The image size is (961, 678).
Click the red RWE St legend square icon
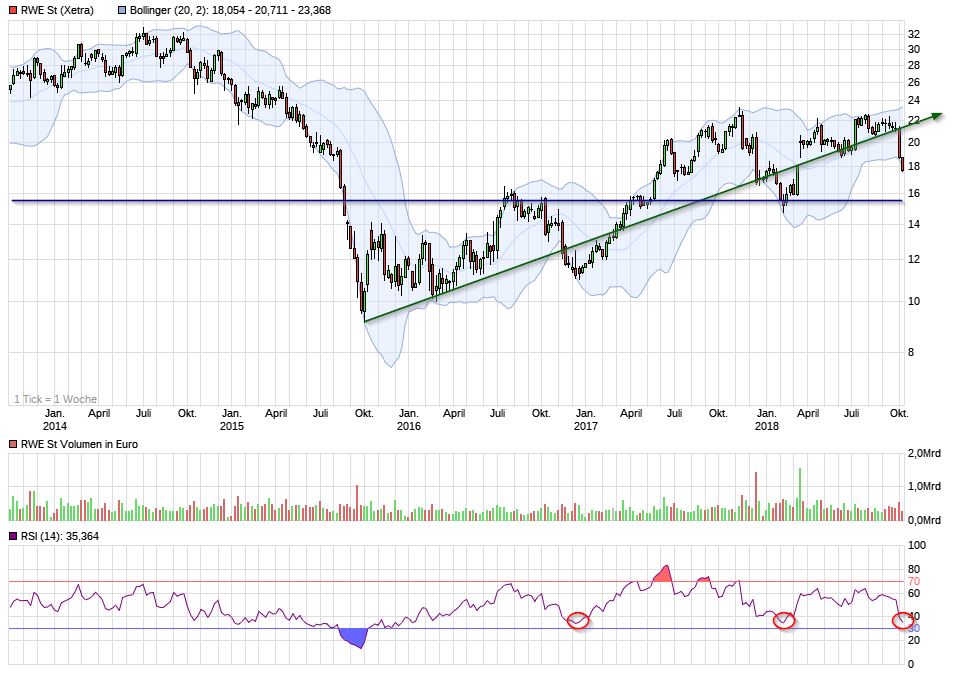pos(12,9)
